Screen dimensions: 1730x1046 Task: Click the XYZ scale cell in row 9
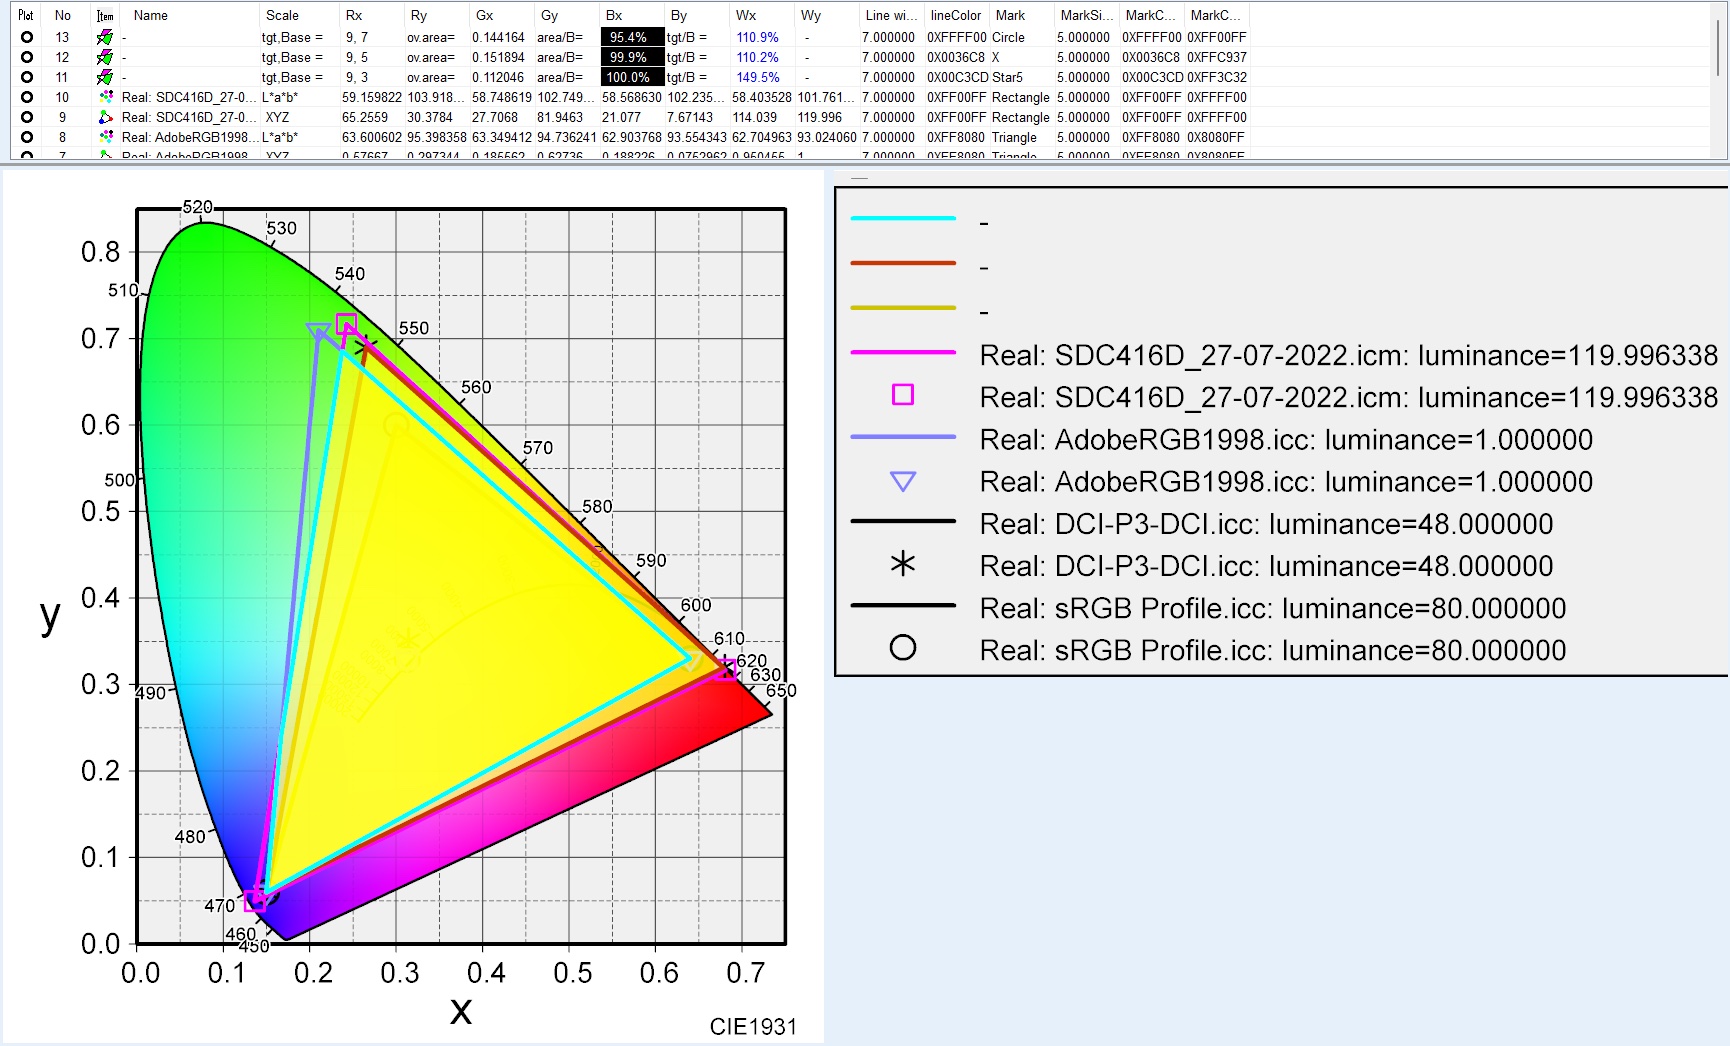pyautogui.click(x=277, y=117)
